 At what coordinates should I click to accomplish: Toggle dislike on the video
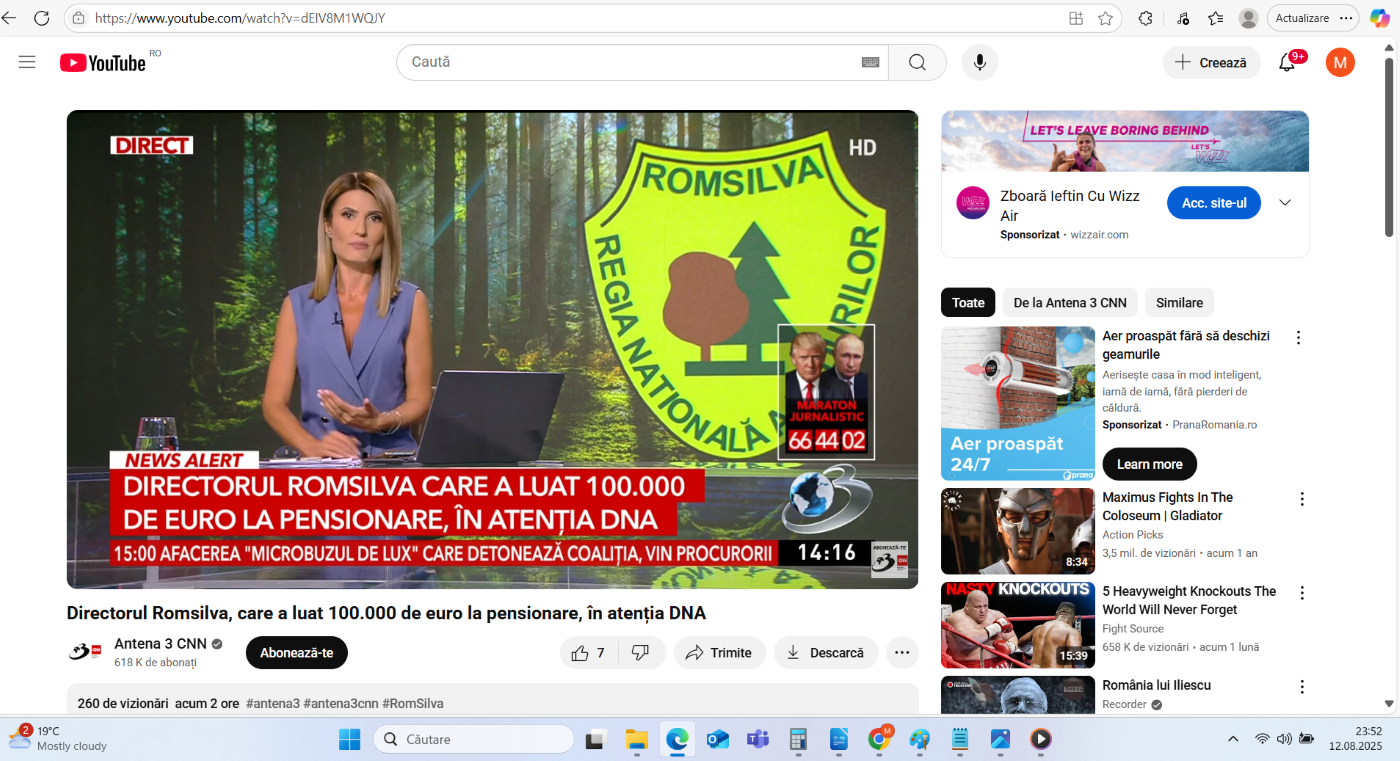tap(641, 652)
